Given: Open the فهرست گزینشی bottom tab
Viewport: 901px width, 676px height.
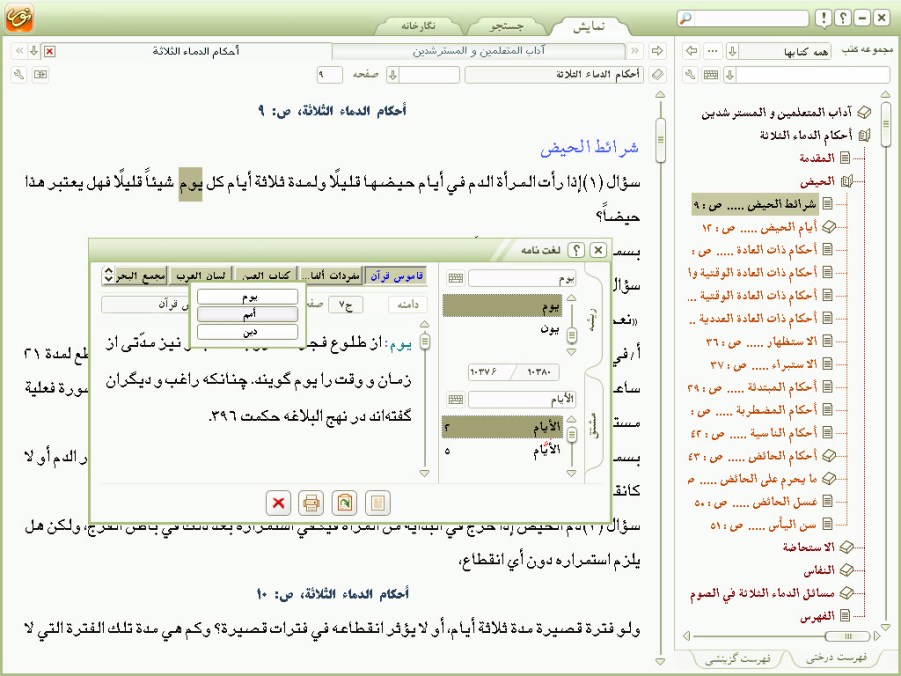Looking at the screenshot, I should [x=737, y=658].
